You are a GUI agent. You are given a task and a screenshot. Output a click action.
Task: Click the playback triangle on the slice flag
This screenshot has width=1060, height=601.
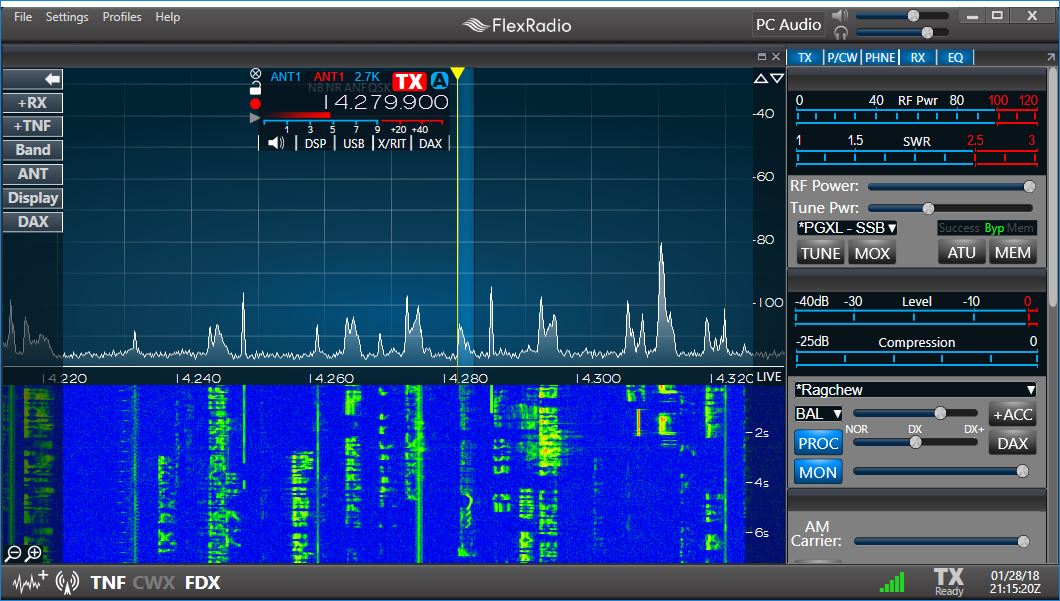point(255,117)
